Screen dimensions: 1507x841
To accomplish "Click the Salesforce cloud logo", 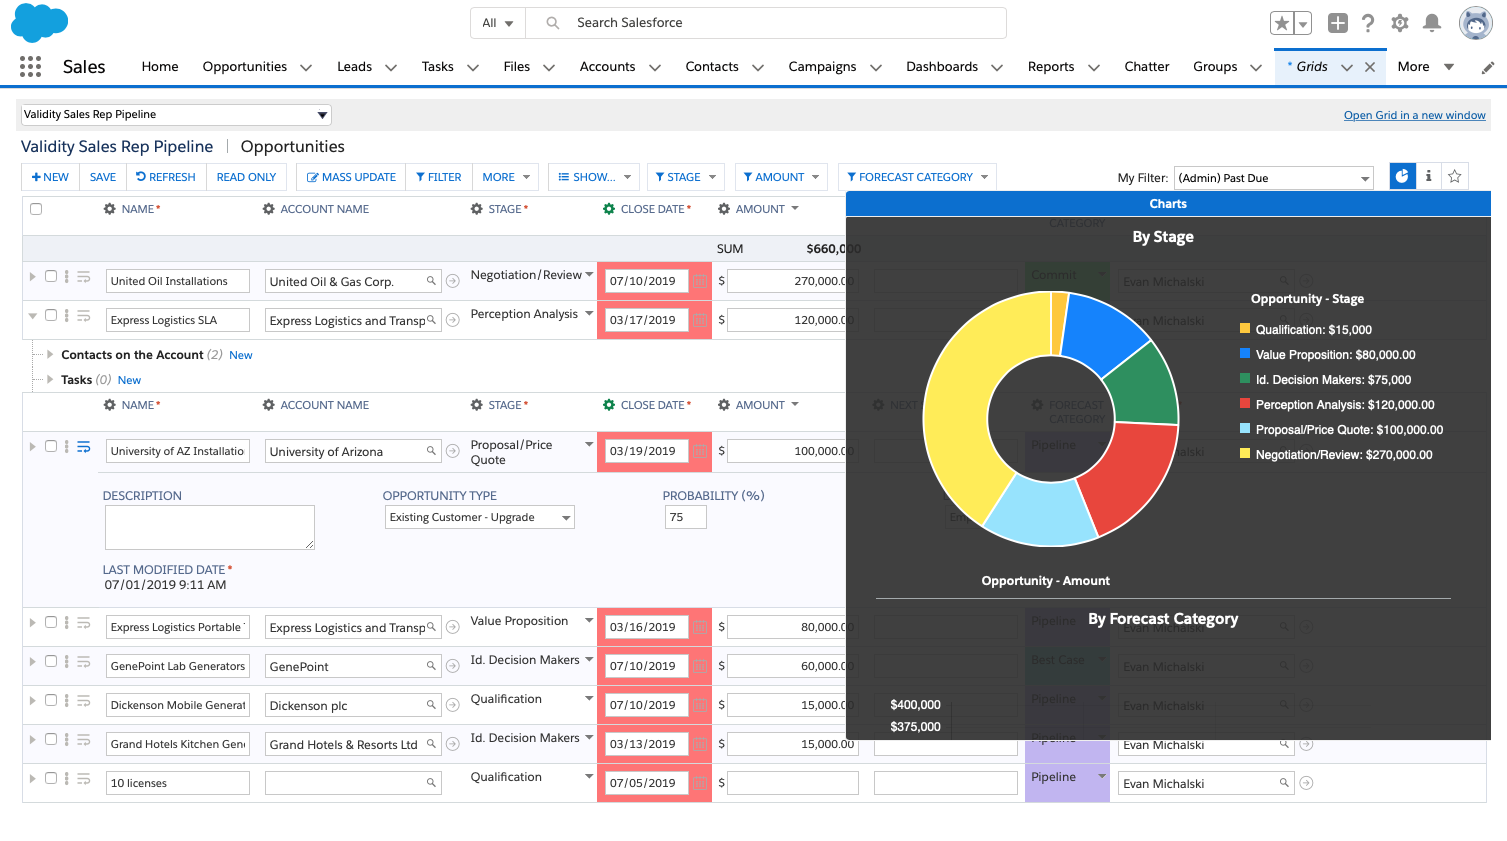I will [x=39, y=22].
